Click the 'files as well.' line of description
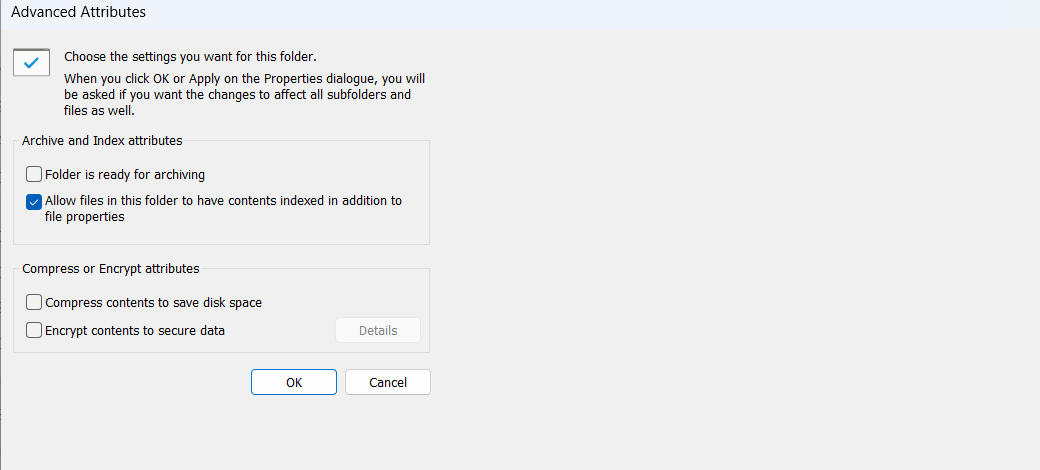The height and width of the screenshot is (470, 1040). click(99, 111)
